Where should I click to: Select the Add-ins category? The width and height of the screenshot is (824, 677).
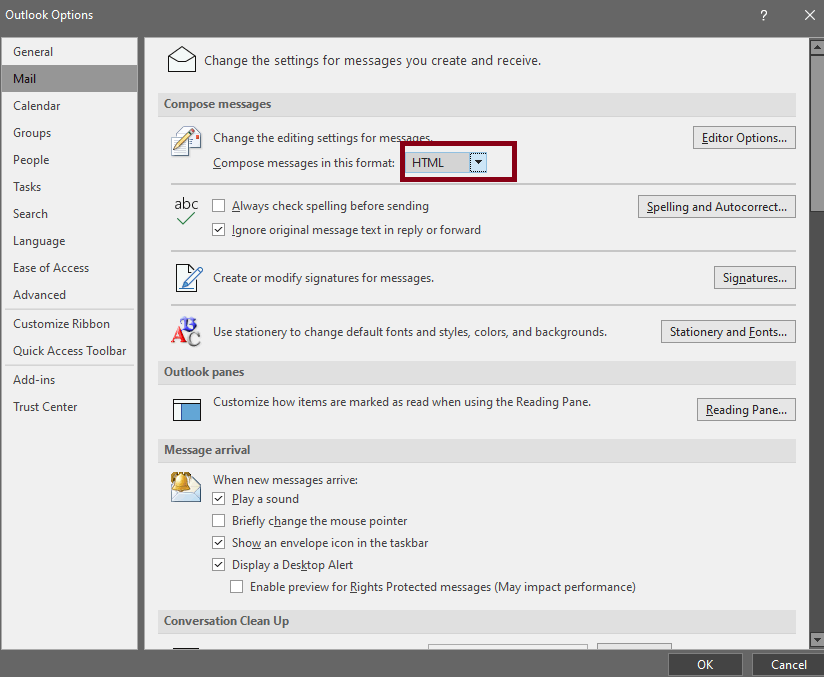(69, 379)
